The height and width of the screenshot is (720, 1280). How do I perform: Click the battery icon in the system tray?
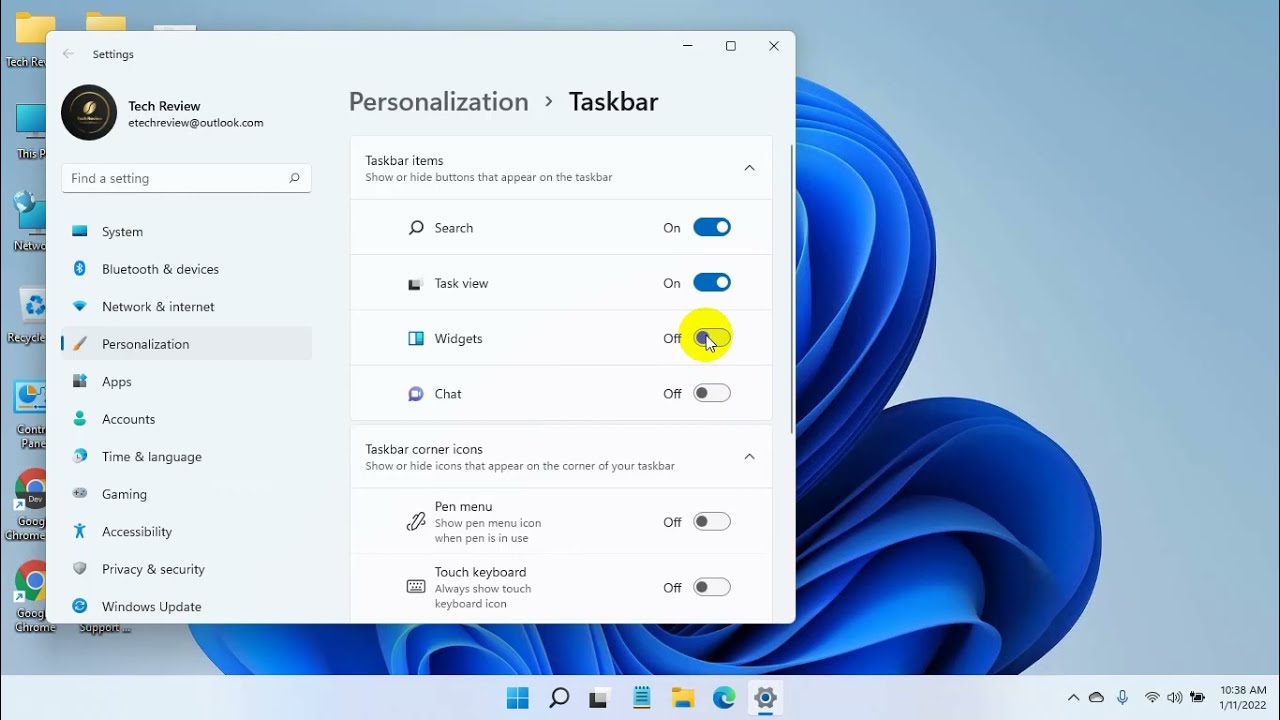pos(1196,698)
